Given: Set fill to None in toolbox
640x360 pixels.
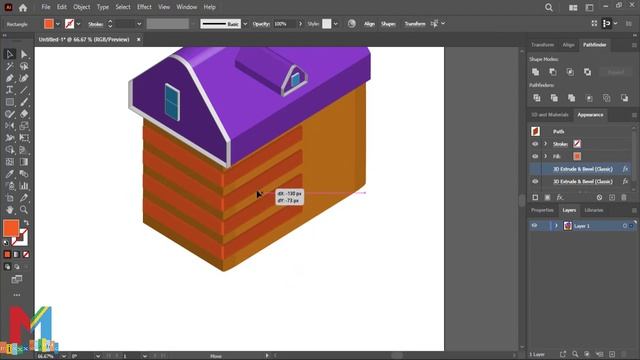Looking at the screenshot, I should 26,254.
